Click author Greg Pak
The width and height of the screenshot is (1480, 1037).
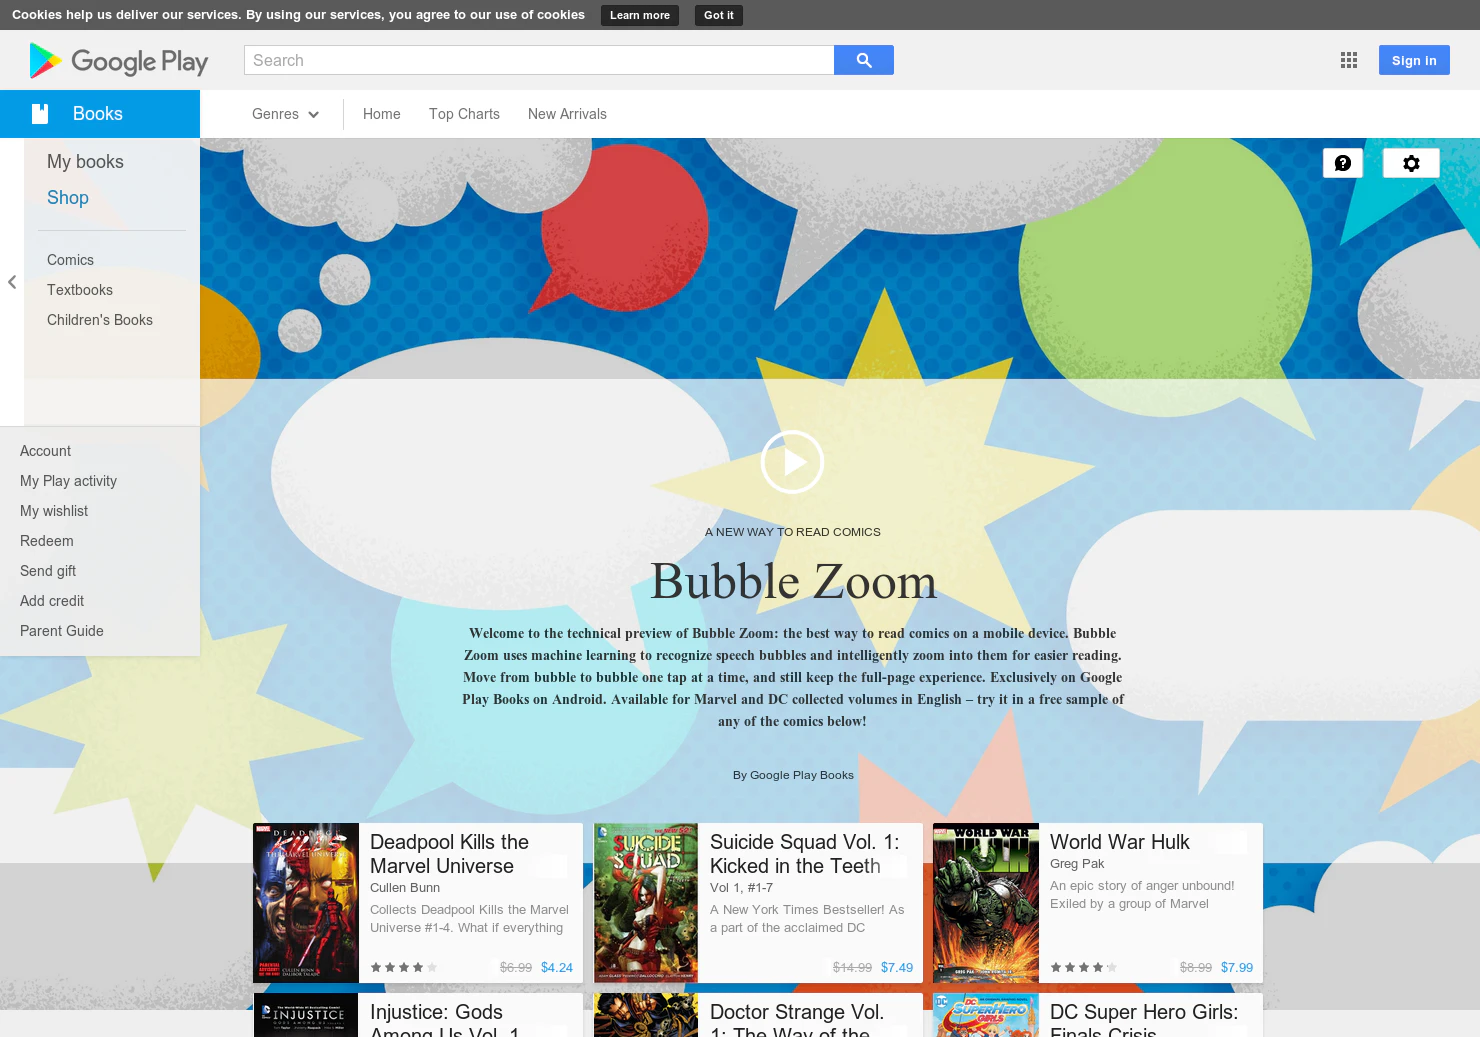click(x=1077, y=864)
